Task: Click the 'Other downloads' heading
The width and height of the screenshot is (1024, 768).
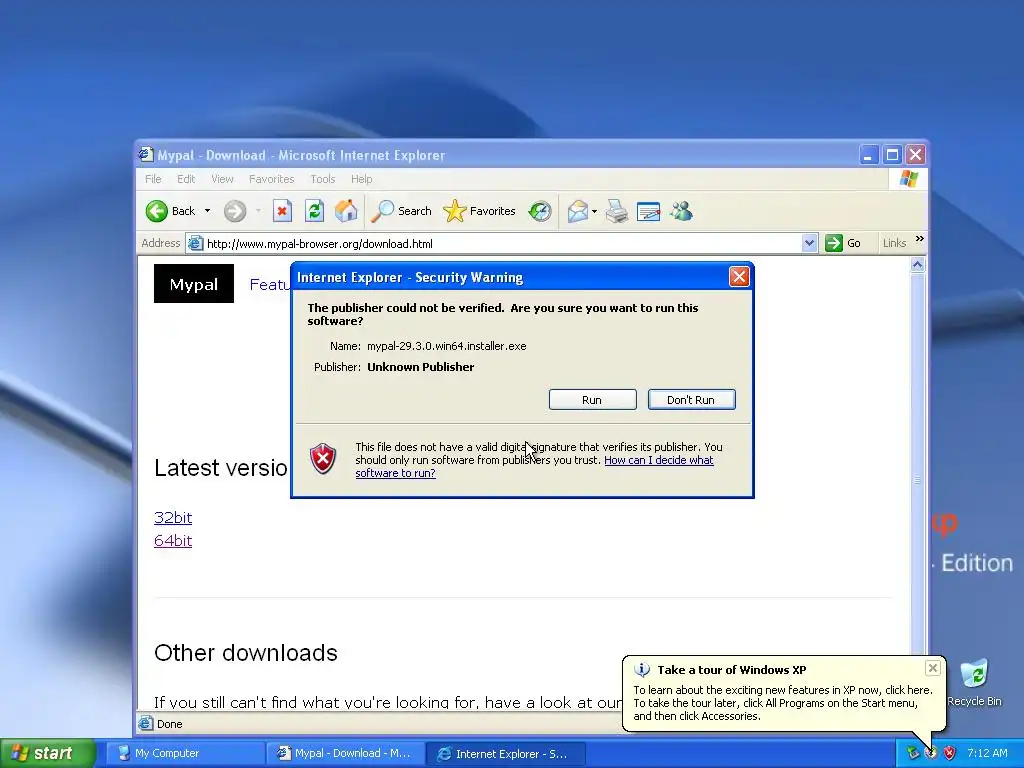Action: tap(246, 652)
